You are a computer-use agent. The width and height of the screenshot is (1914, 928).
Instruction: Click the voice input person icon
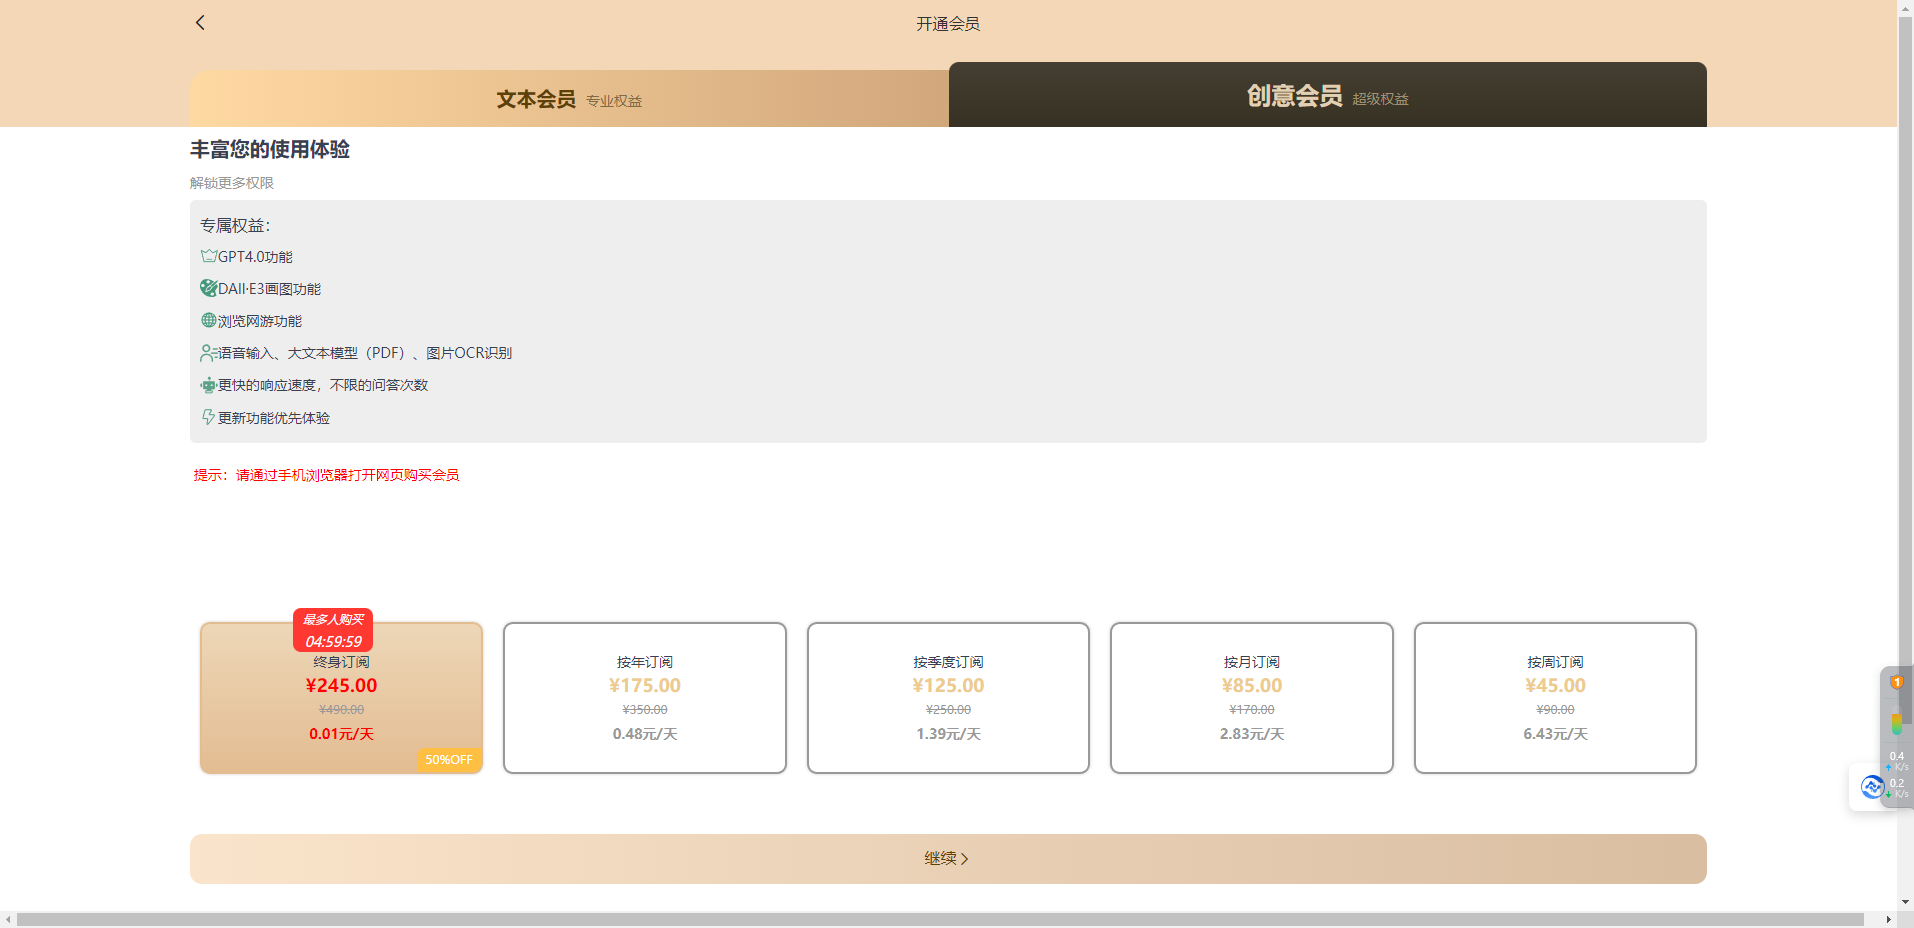(x=208, y=352)
